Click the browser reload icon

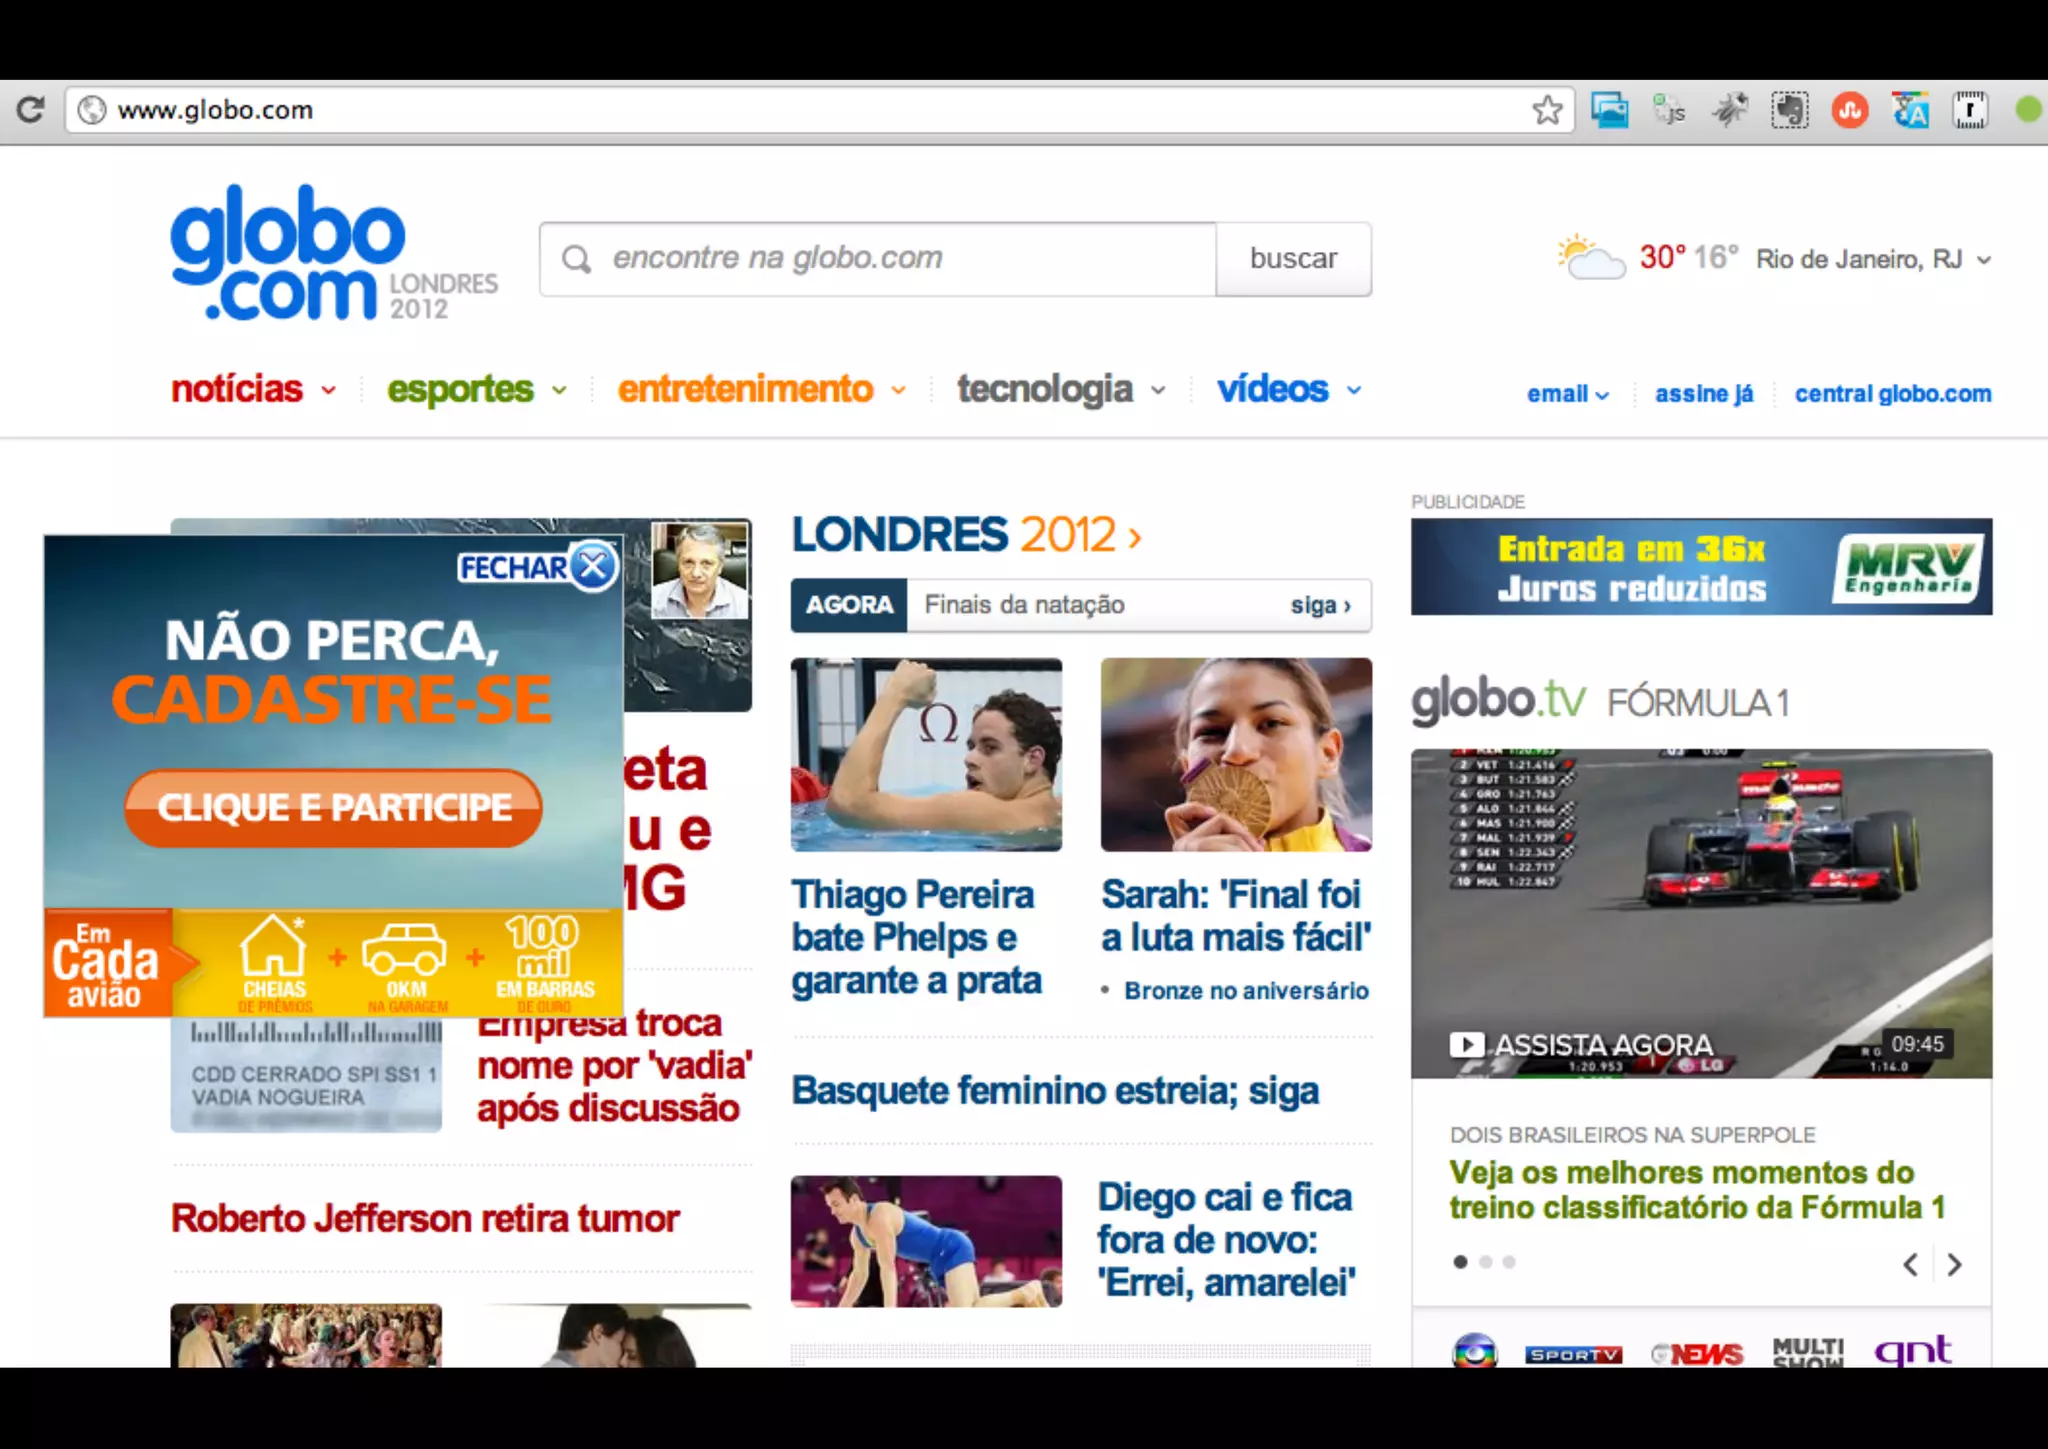click(x=31, y=109)
